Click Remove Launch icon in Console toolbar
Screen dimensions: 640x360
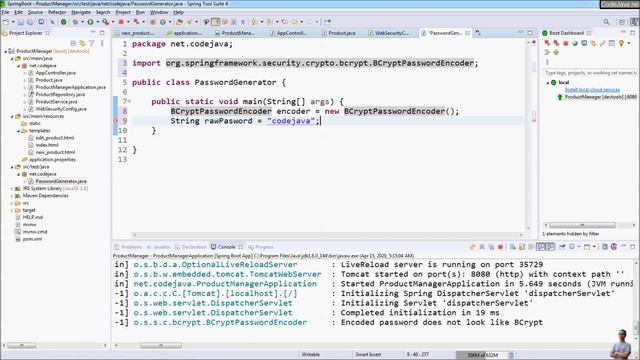[x=482, y=247]
